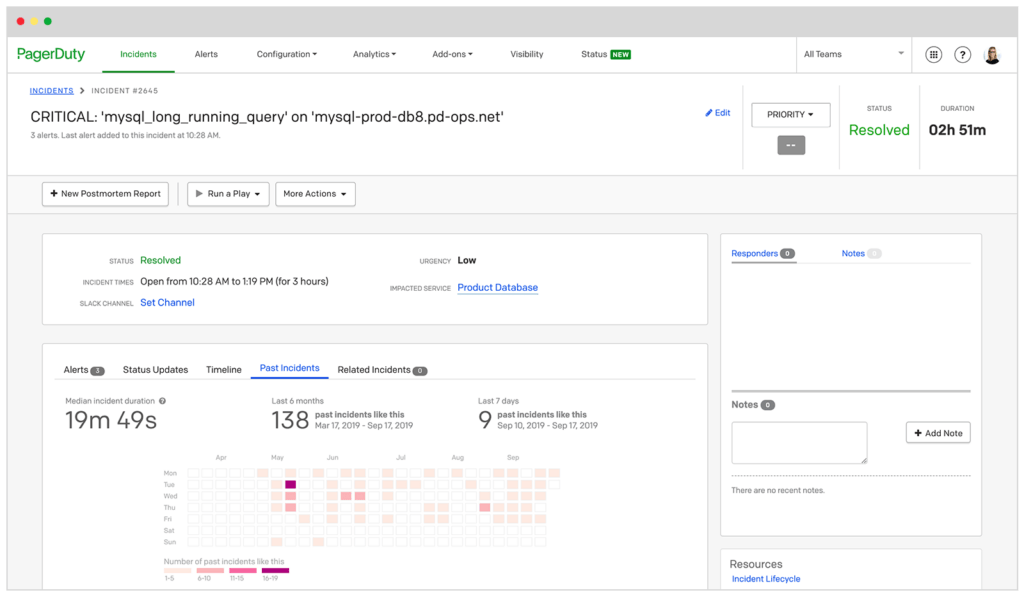The height and width of the screenshot is (604, 1024).
Task: Click the breadcrumb chevron after INCIDENTS
Action: [x=82, y=91]
